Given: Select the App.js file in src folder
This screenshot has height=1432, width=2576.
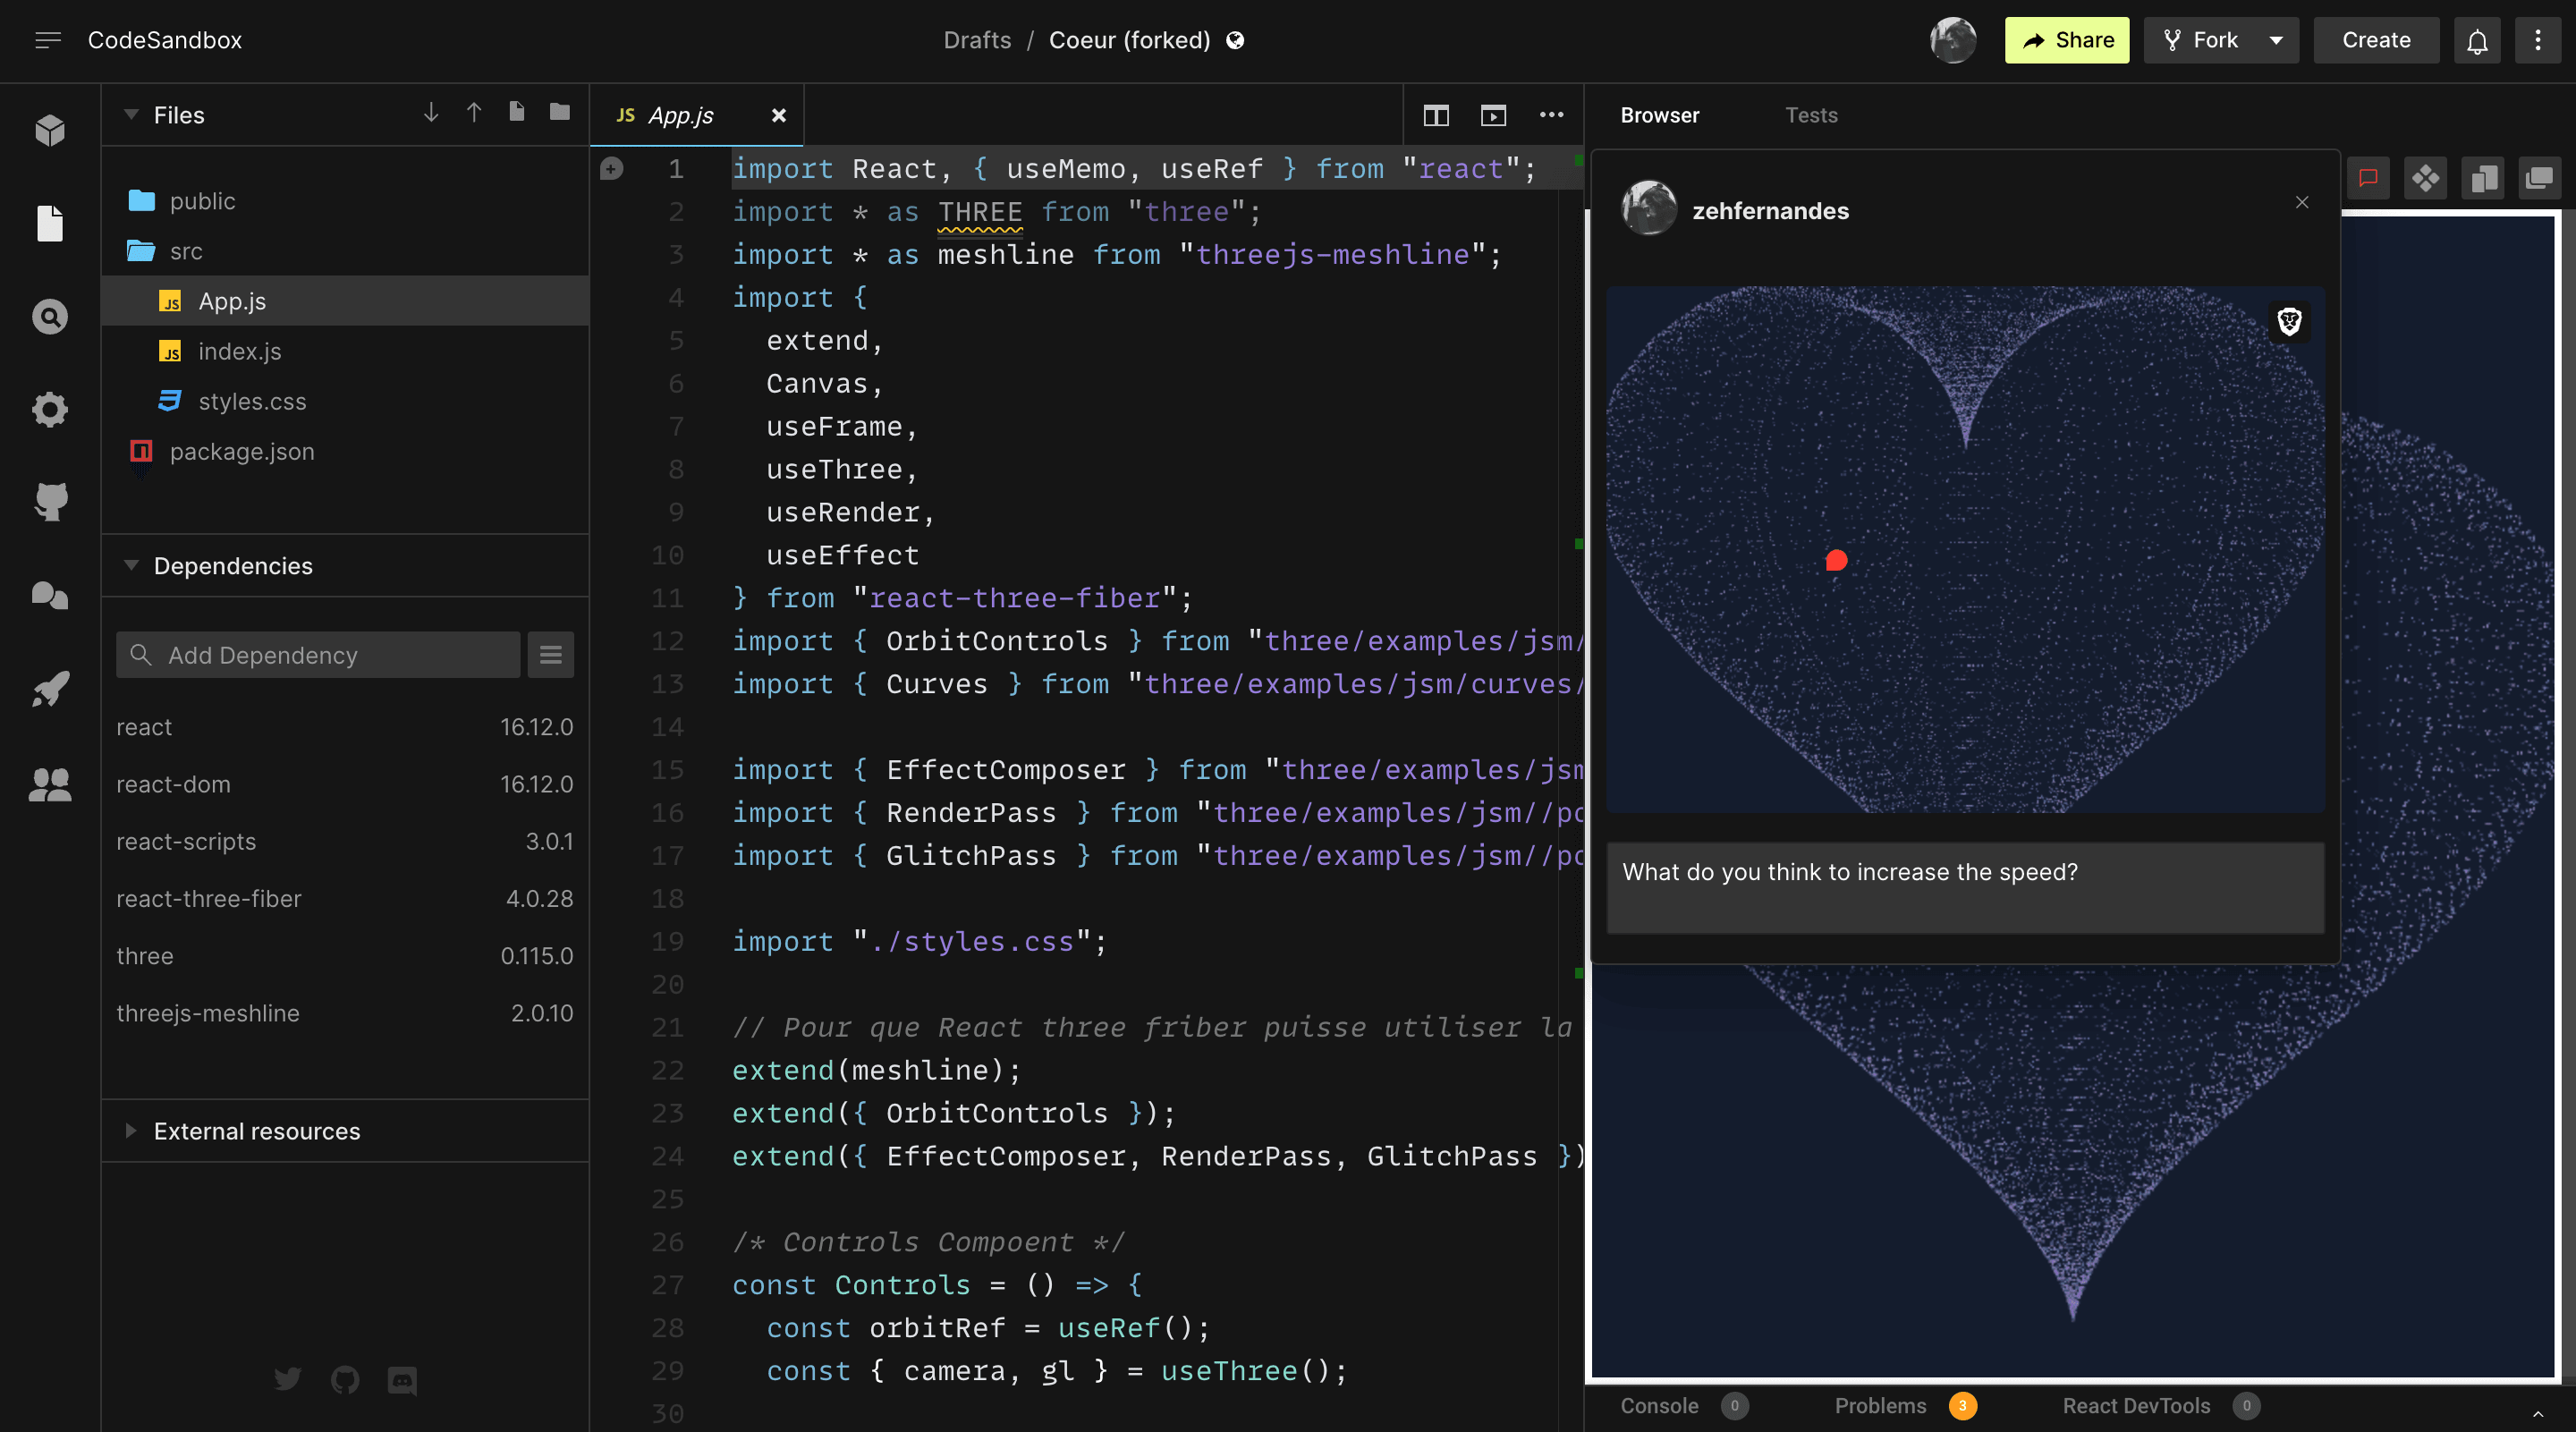Looking at the screenshot, I should pos(231,300).
